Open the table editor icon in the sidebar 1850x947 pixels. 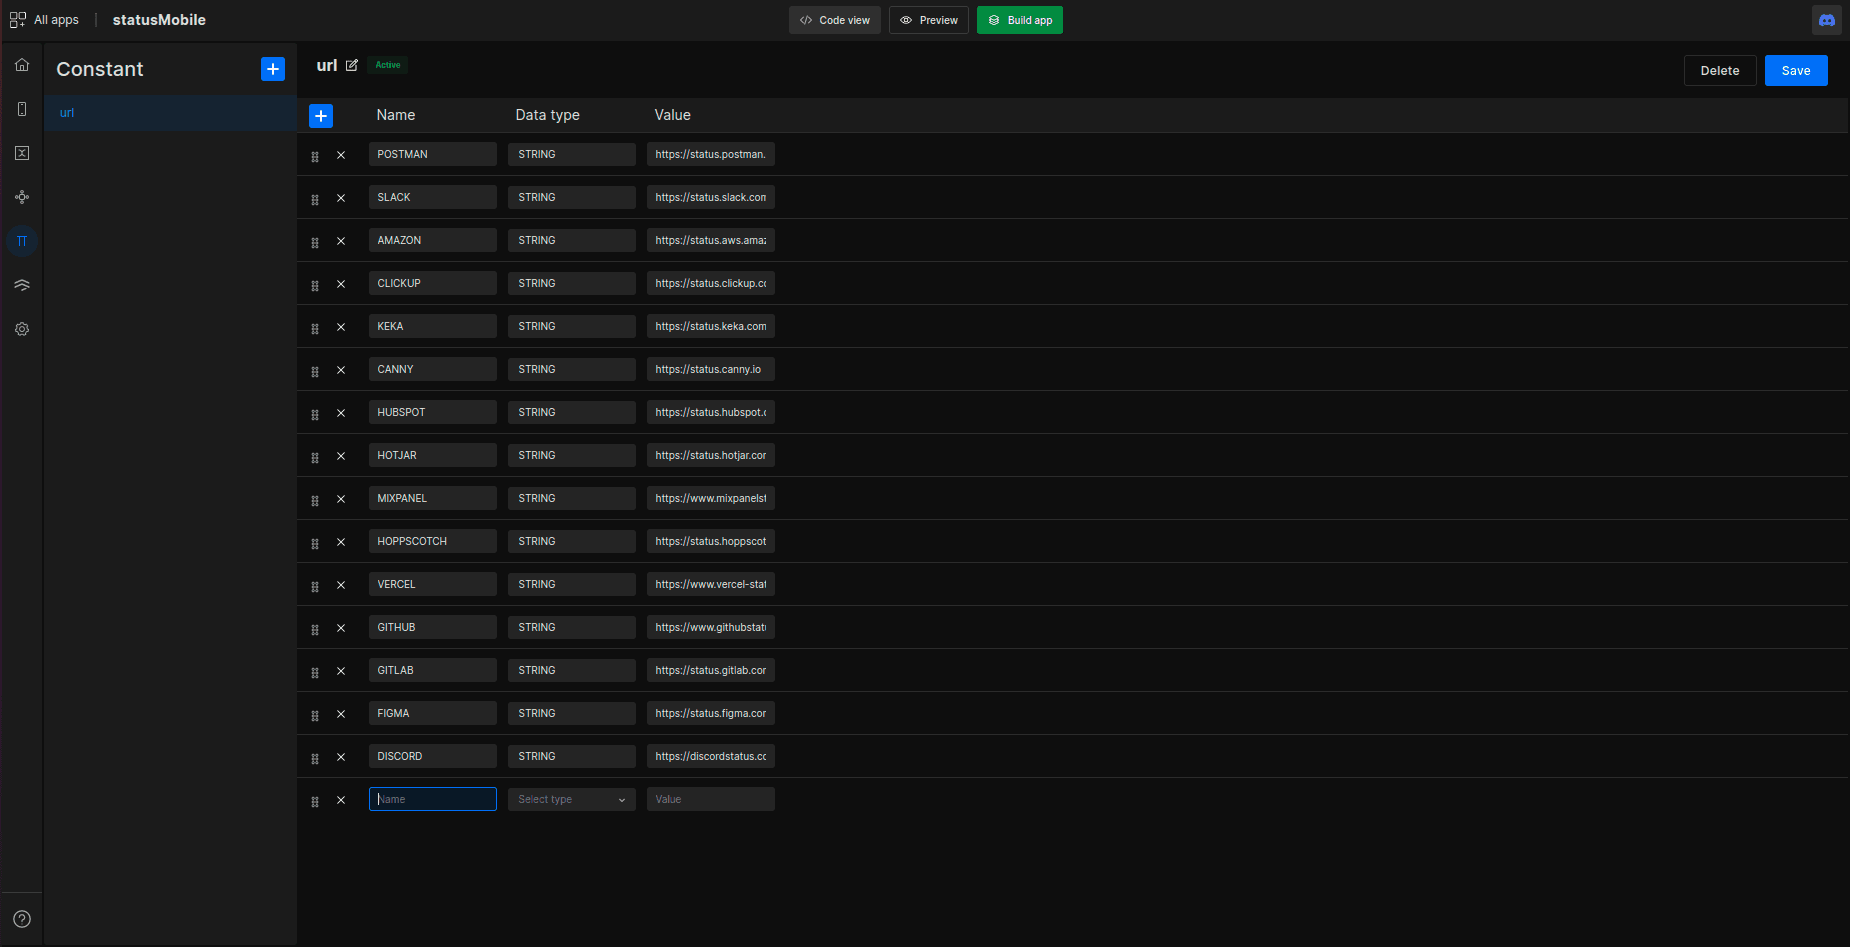(22, 153)
